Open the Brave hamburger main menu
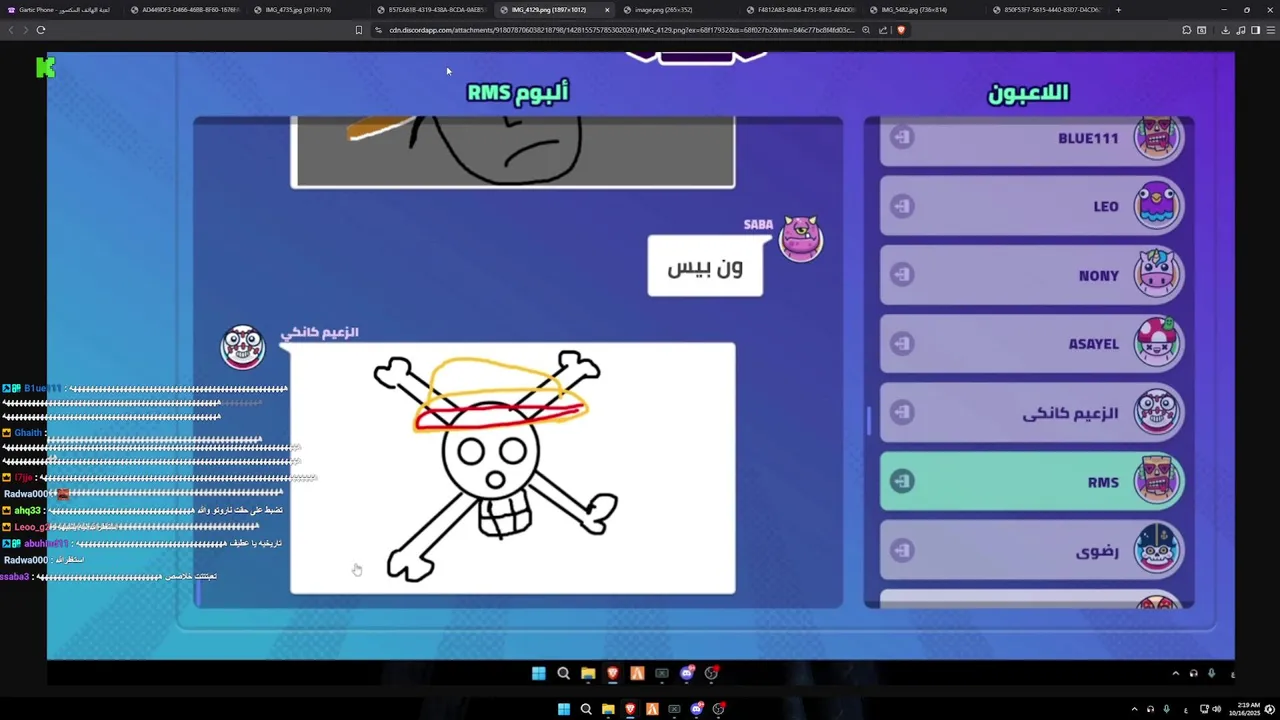Screen dimensions: 1280x720 [1271, 30]
